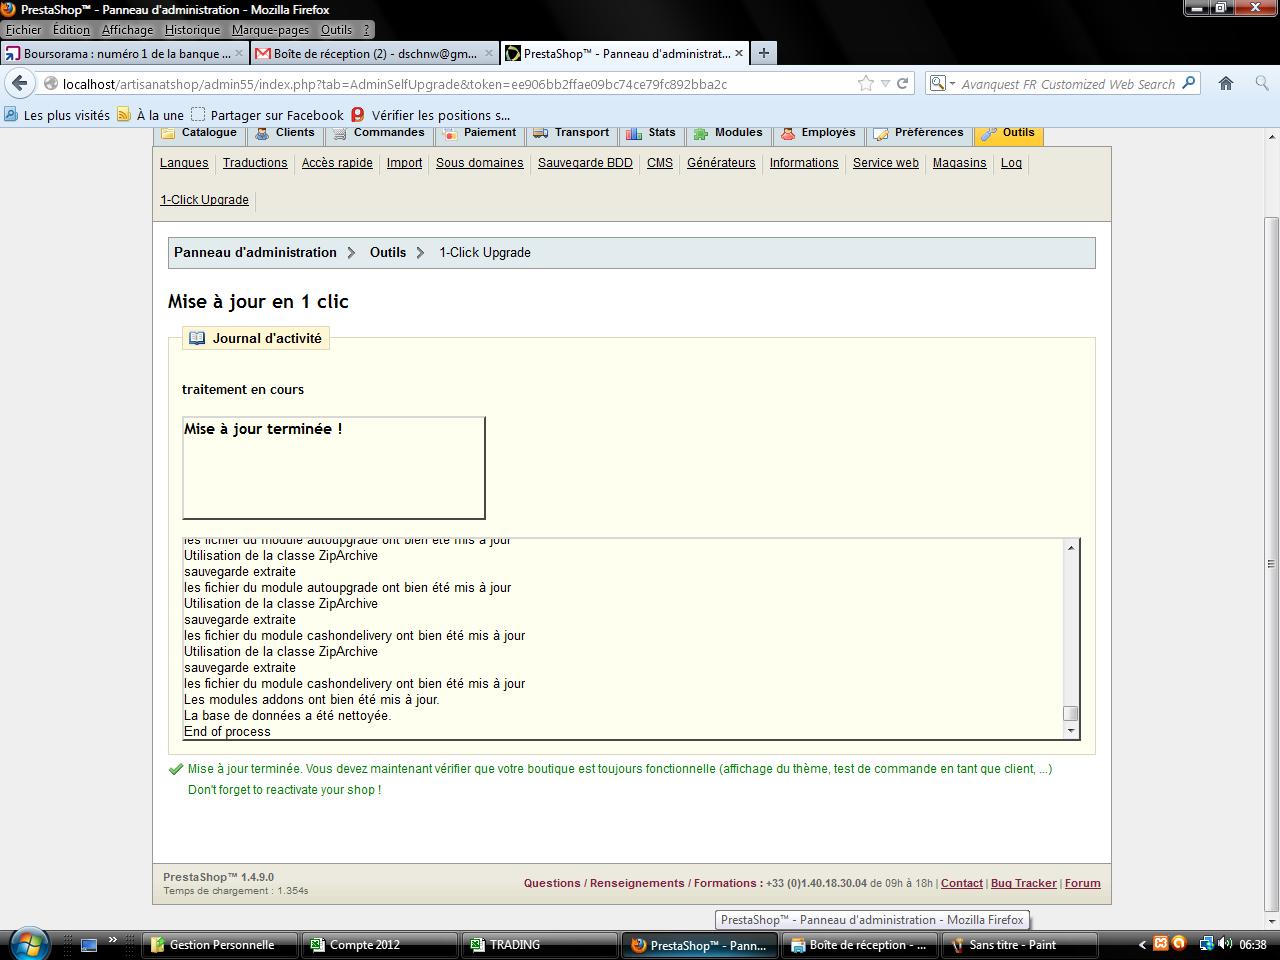
Task: Open the Marque-pages menu
Action: (270, 30)
